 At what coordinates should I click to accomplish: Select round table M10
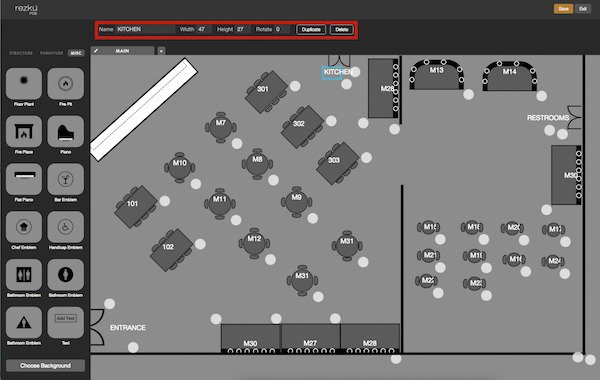(x=179, y=167)
